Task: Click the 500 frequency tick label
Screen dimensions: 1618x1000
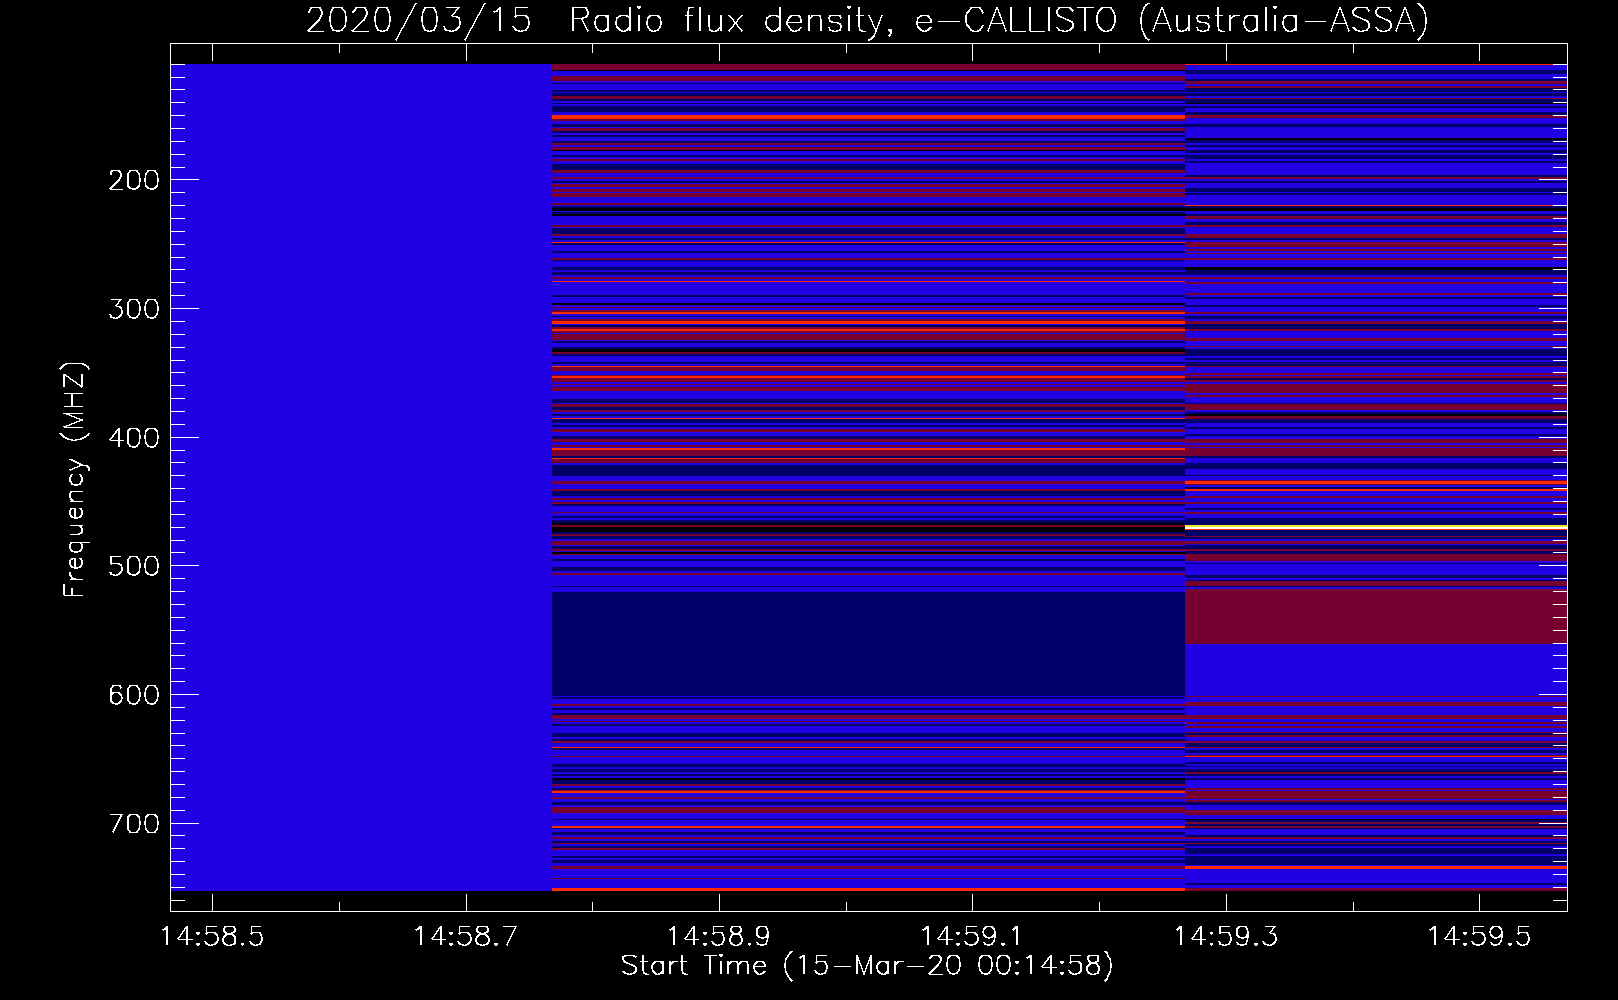Action: coord(134,566)
